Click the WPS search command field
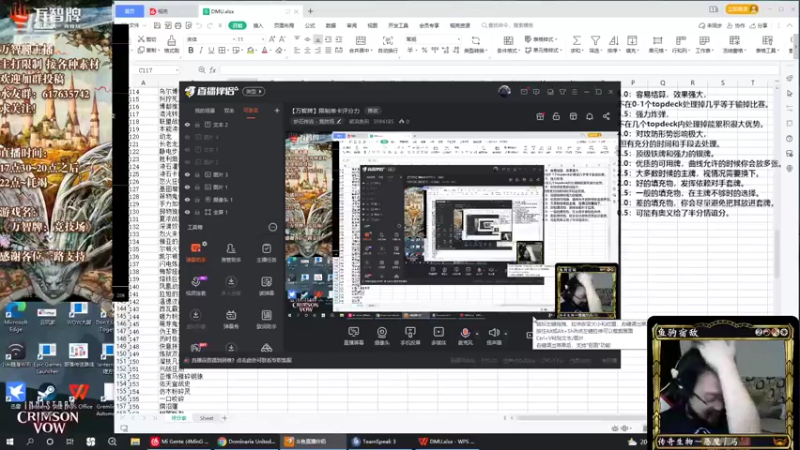The image size is (800, 450). (508, 26)
